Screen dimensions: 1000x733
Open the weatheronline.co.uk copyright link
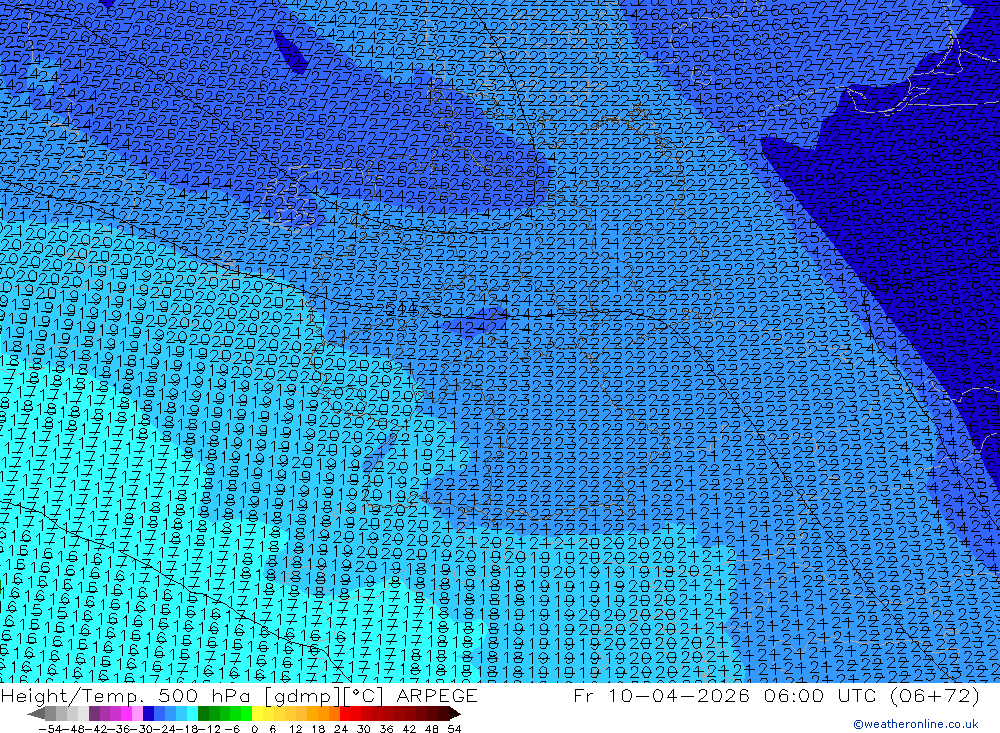click(x=915, y=724)
